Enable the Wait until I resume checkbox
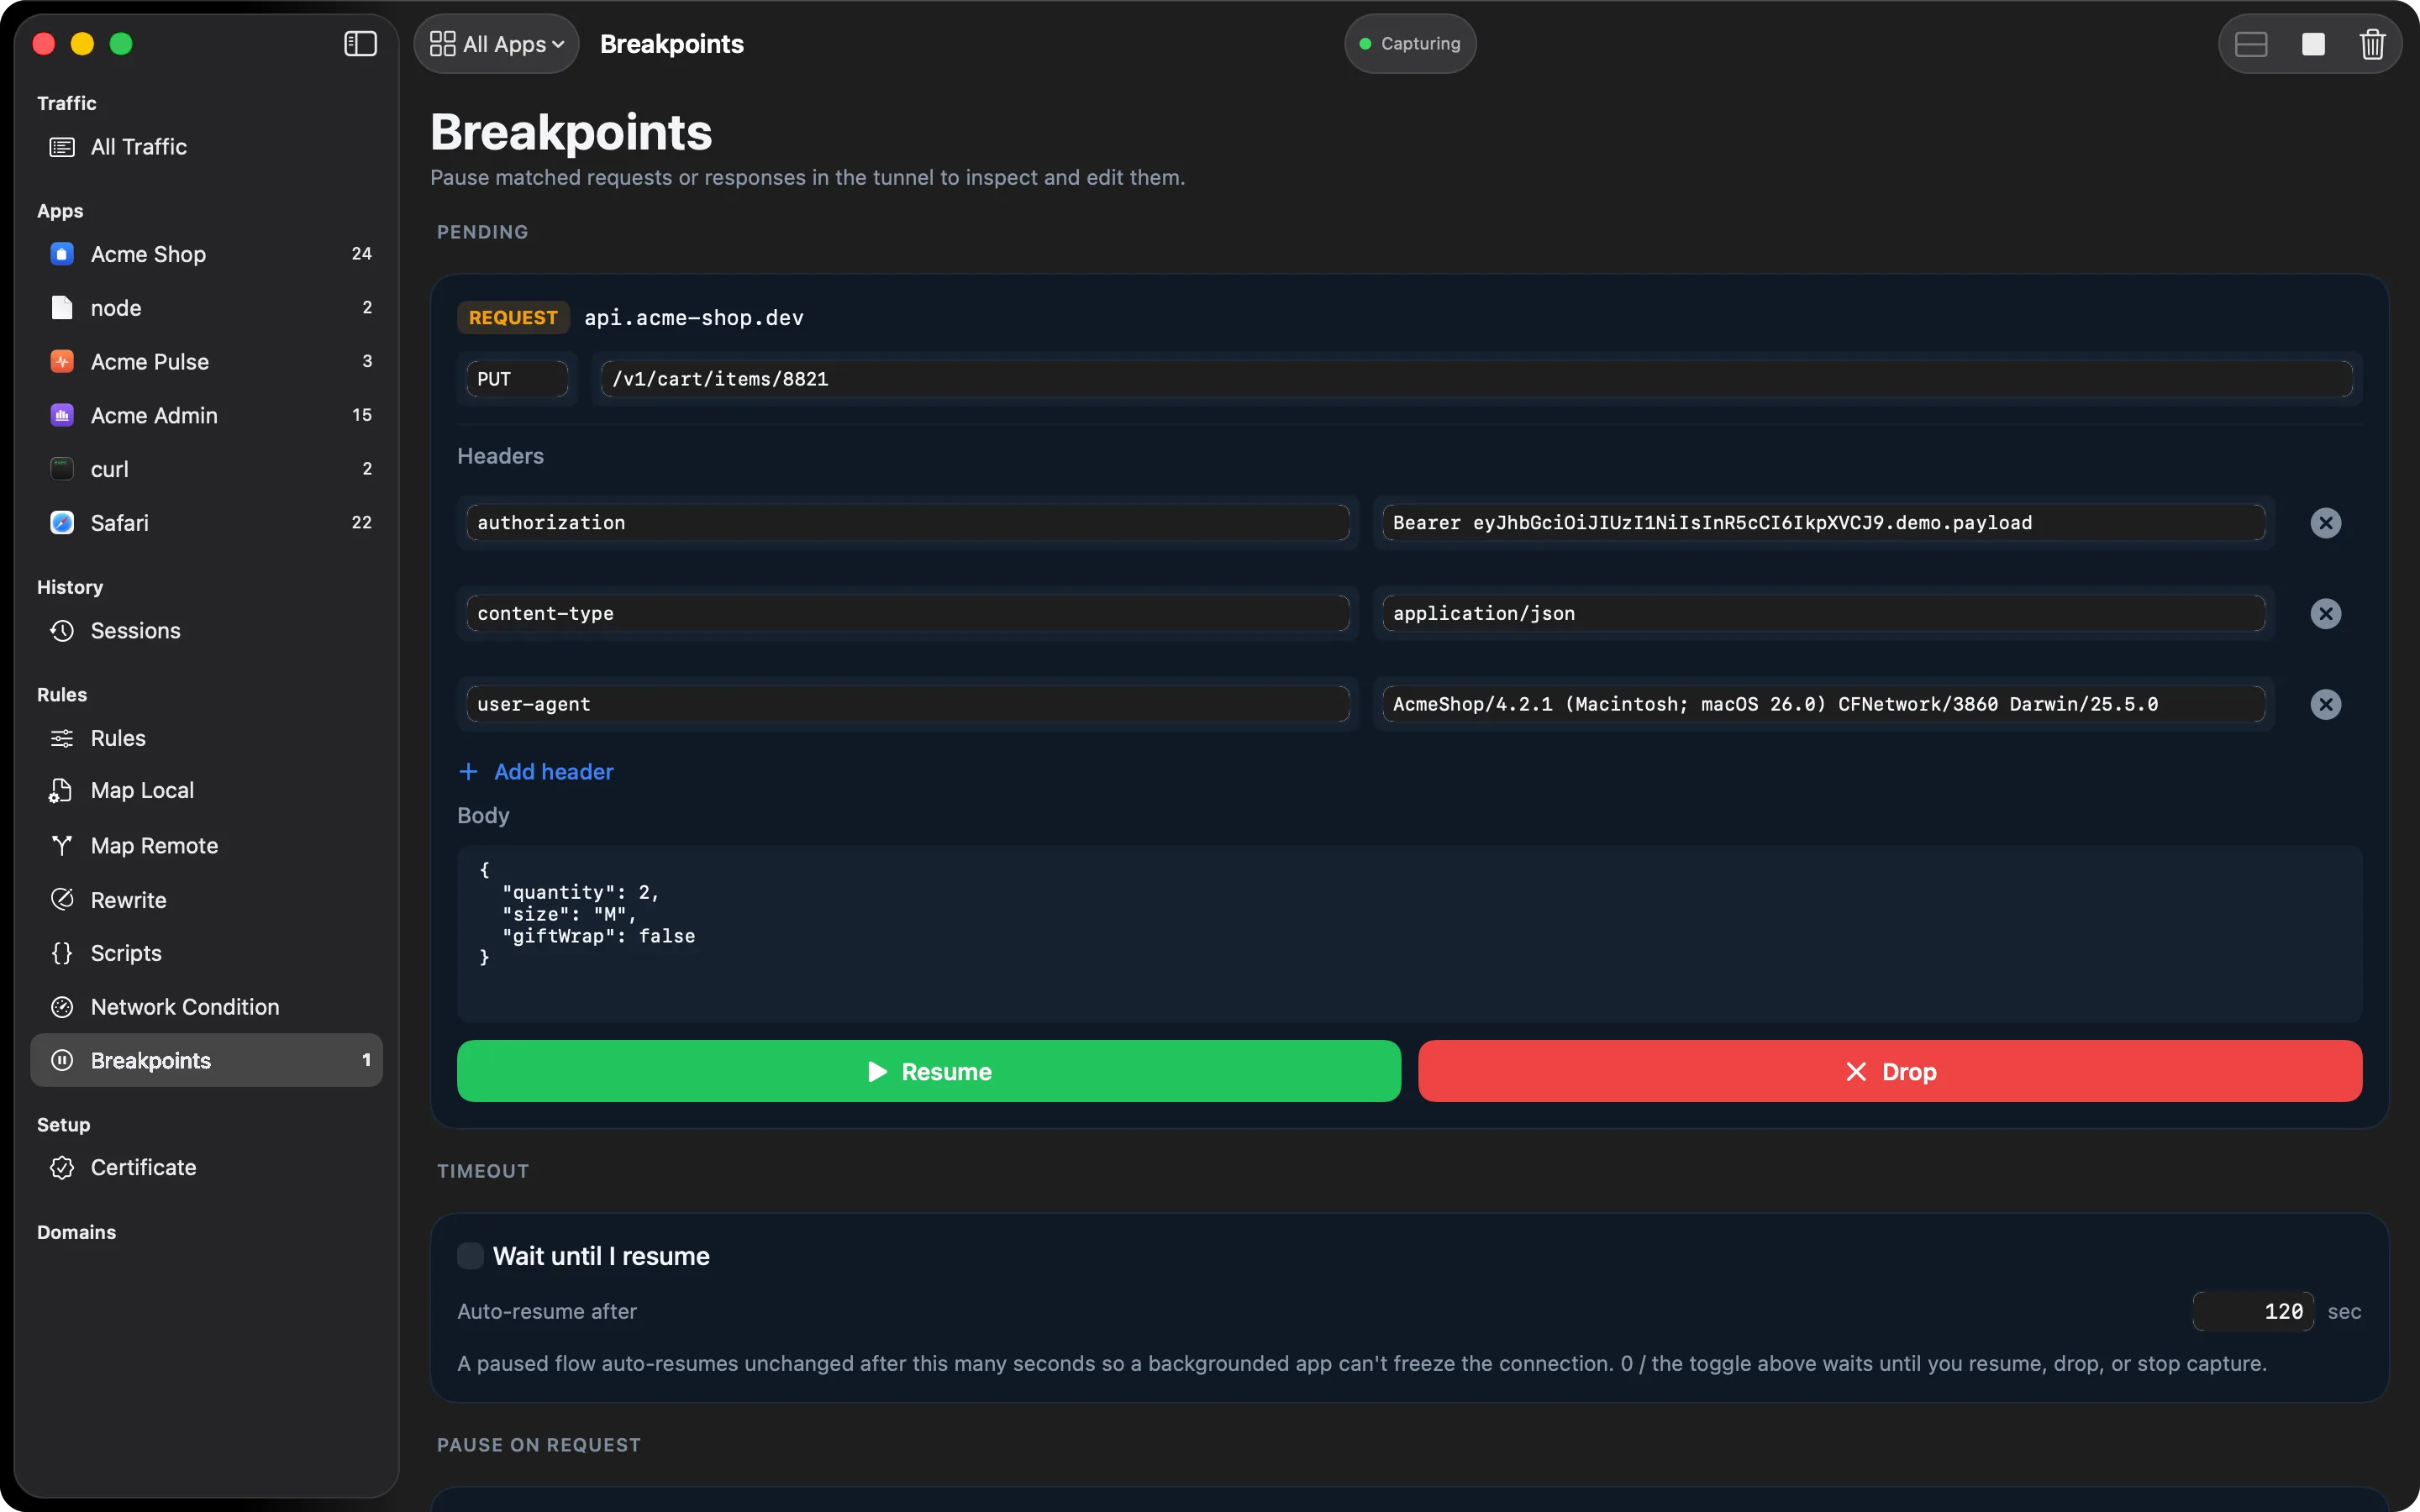Viewport: 2420px width, 1512px height. [470, 1256]
